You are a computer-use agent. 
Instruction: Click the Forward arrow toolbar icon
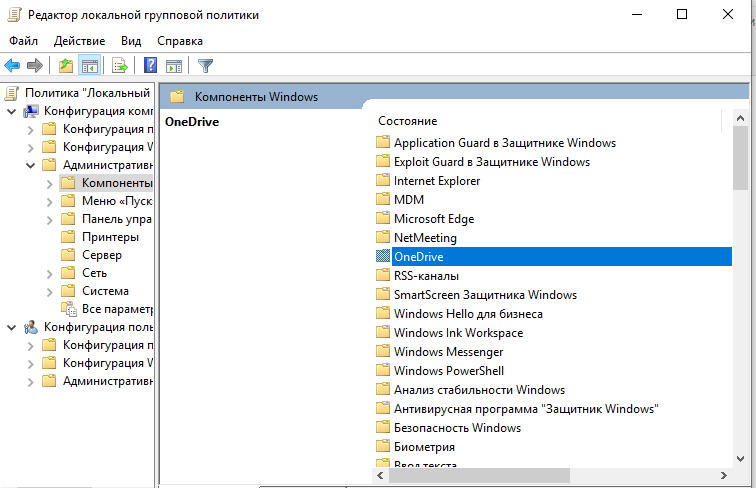[35, 66]
